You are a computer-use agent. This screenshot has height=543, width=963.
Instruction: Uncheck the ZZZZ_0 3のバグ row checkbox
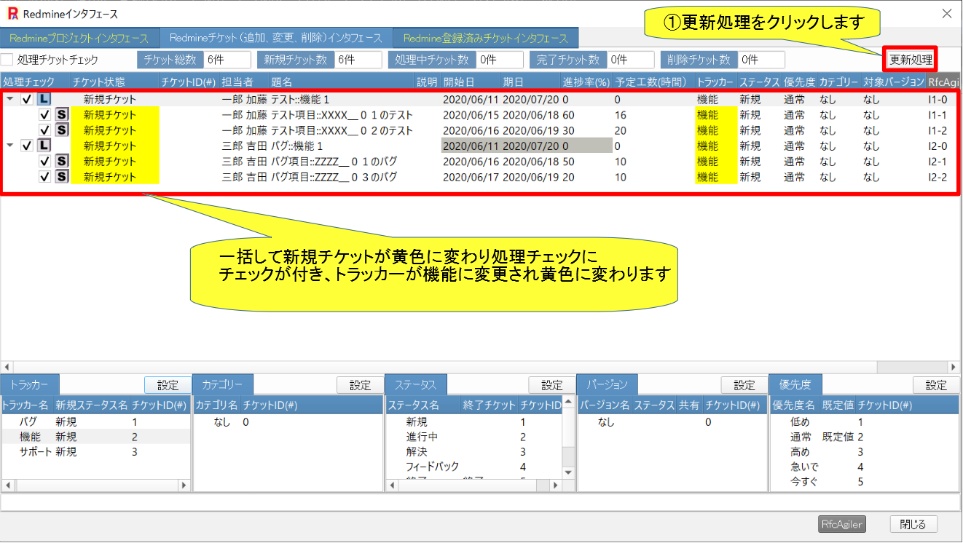pyautogui.click(x=44, y=177)
